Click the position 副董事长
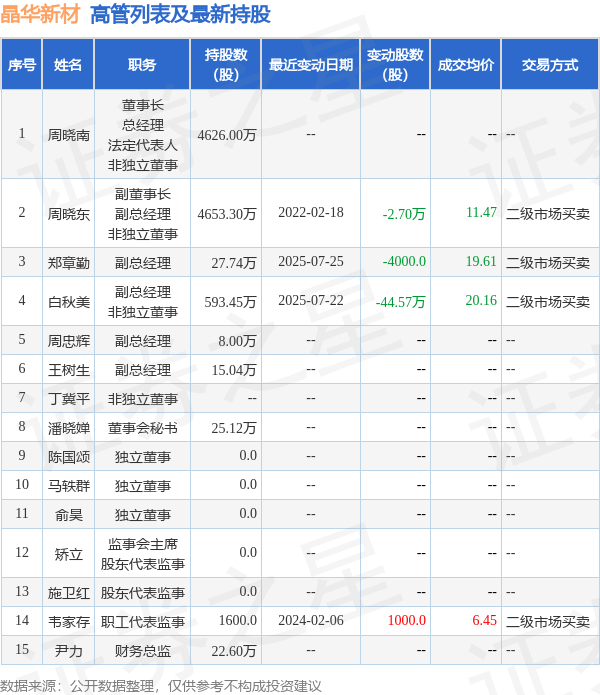Screen dimensions: 600x695 (142, 194)
